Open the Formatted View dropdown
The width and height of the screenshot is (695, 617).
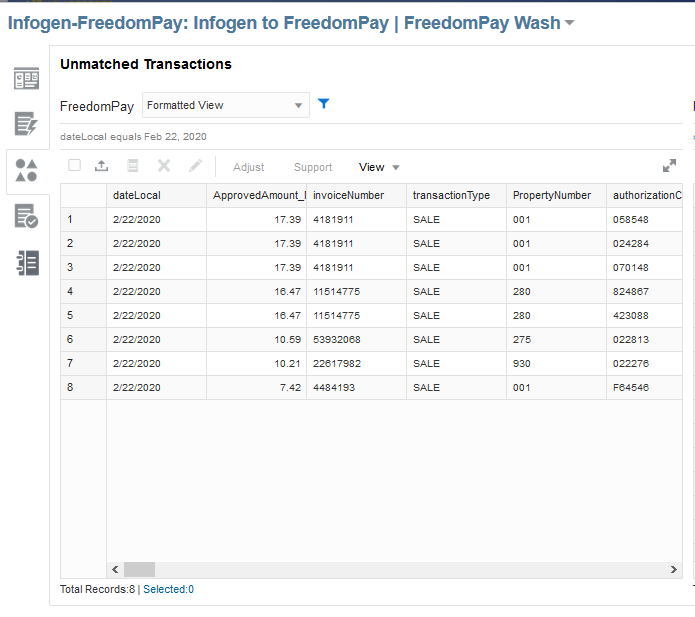pyautogui.click(x=225, y=105)
